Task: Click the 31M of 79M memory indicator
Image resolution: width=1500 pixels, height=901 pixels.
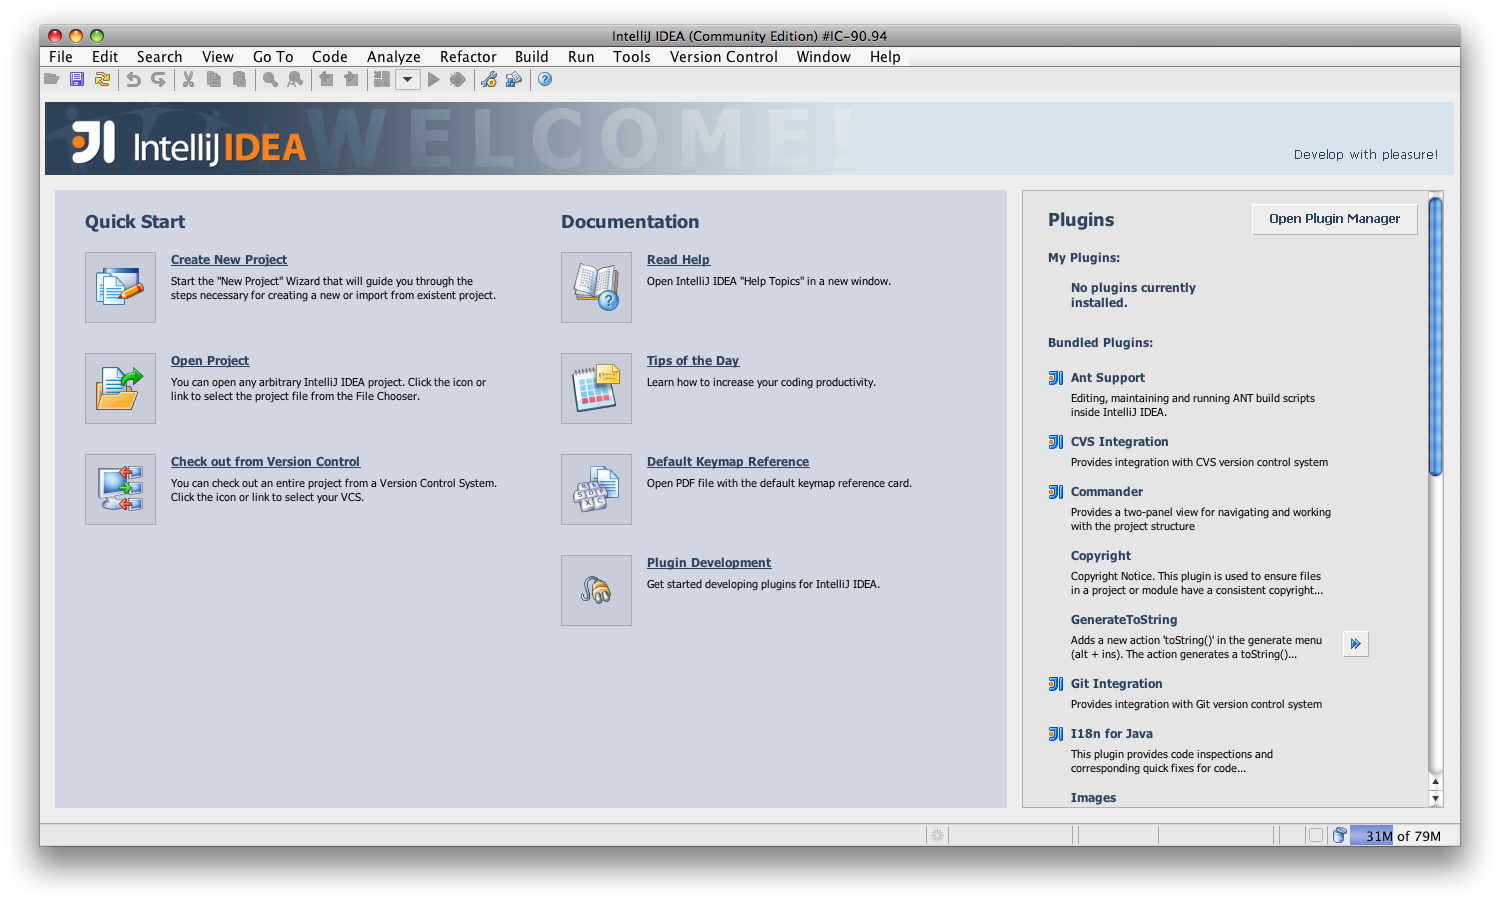Action: tap(1403, 836)
